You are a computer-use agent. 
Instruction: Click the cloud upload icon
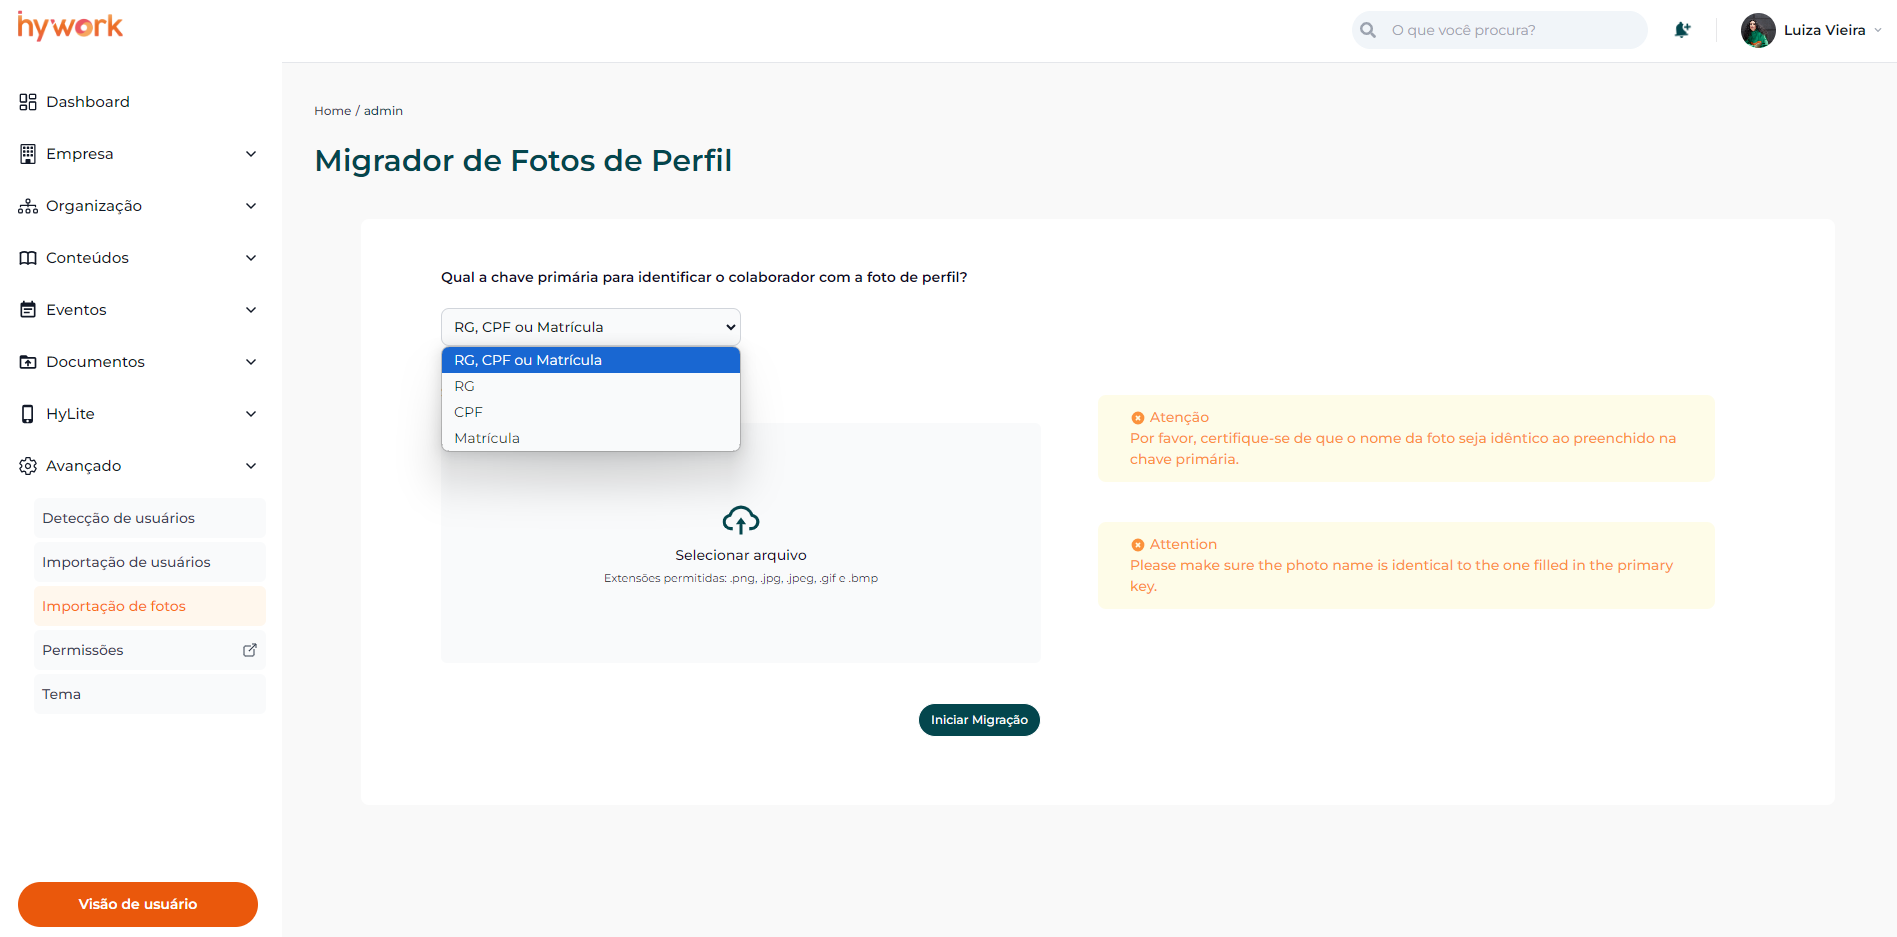tap(740, 520)
